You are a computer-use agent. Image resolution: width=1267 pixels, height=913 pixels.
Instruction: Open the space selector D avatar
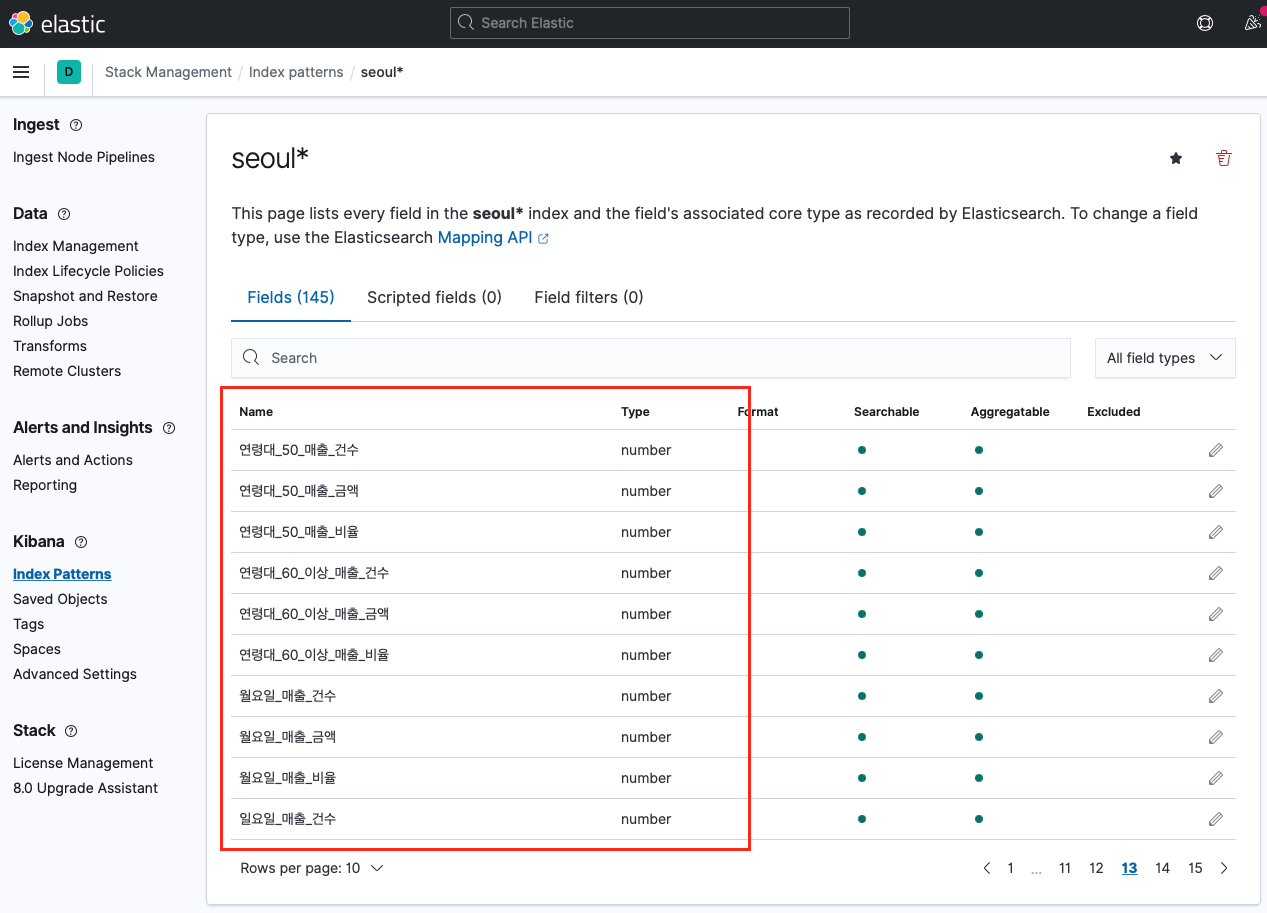[69, 72]
